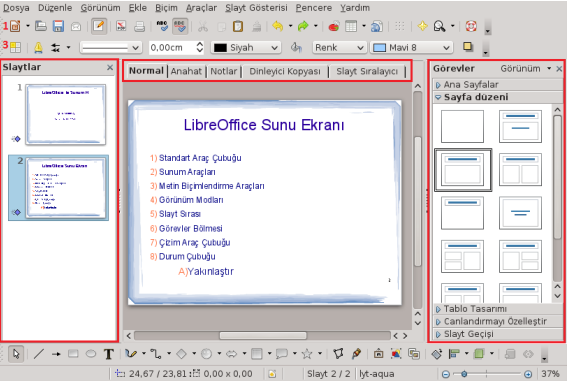Choose the Title, Content layout
The image size is (570, 382).
click(x=462, y=170)
